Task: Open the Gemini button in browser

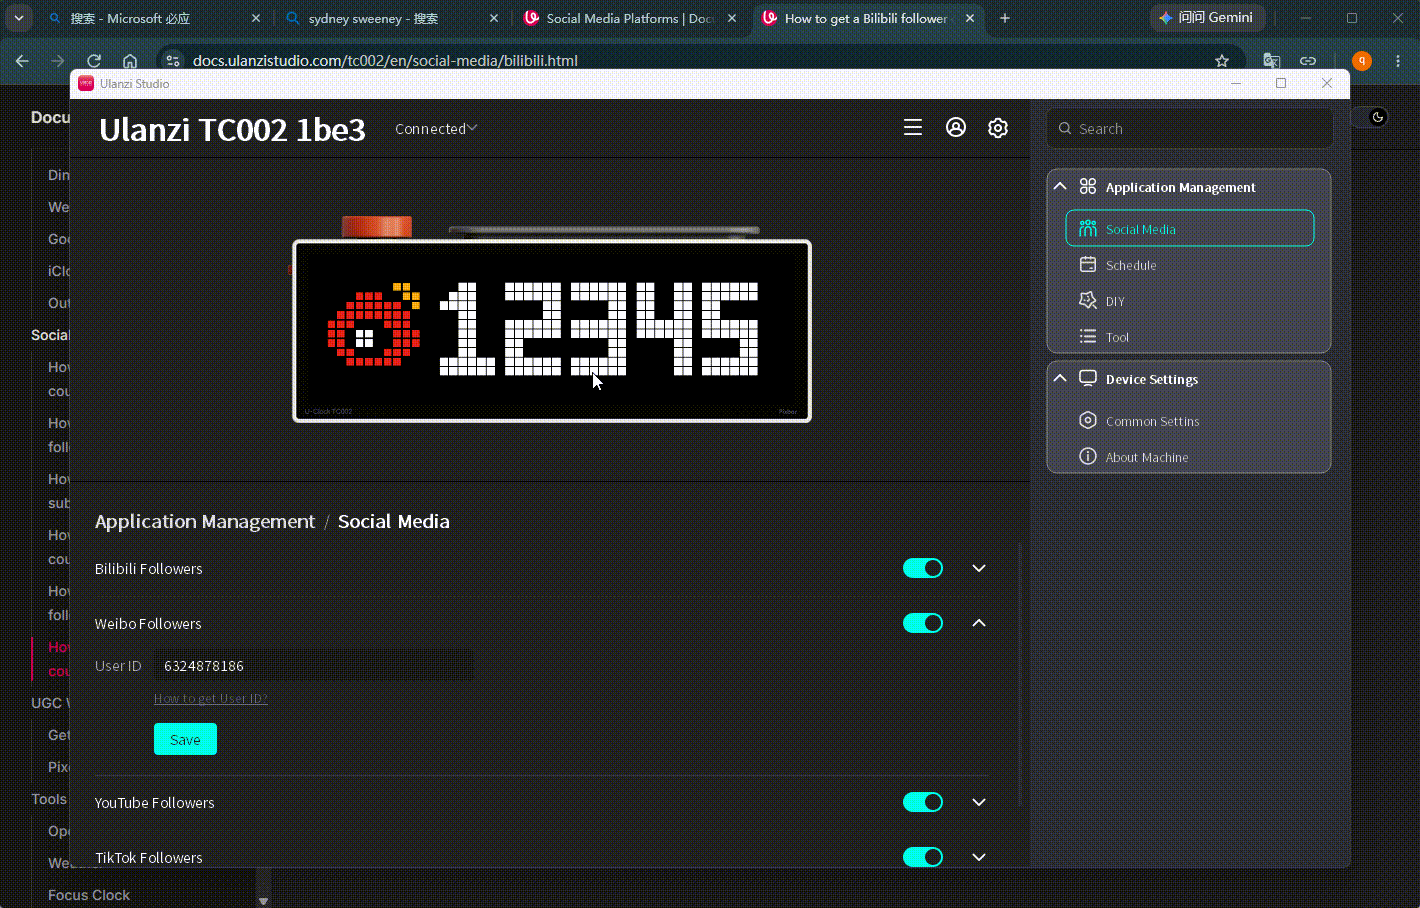Action: (x=1207, y=17)
